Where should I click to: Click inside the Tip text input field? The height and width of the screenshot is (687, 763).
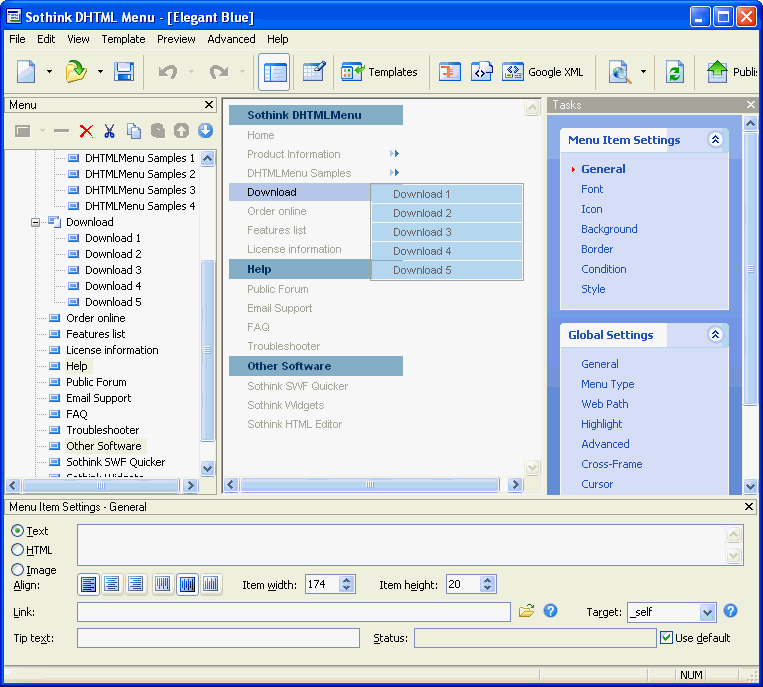[x=218, y=638]
